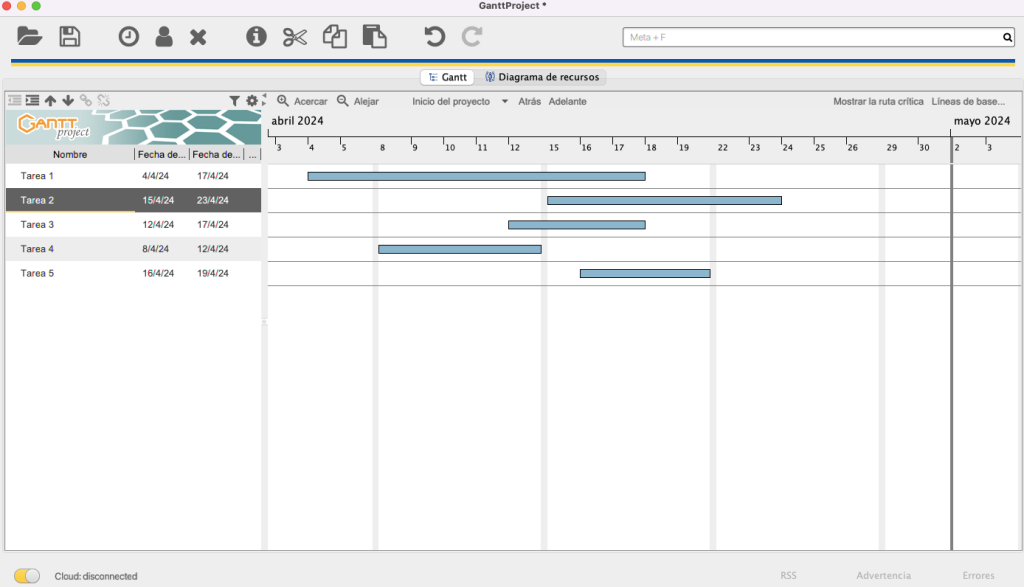The width and height of the screenshot is (1024, 587).
Task: Click the person icon for resources
Action: [x=164, y=37]
